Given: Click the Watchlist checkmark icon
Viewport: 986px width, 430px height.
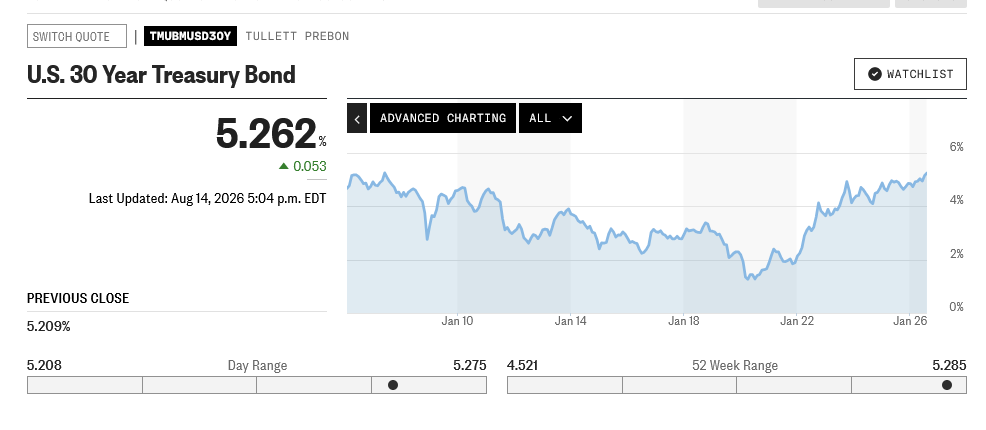Looking at the screenshot, I should pos(874,74).
